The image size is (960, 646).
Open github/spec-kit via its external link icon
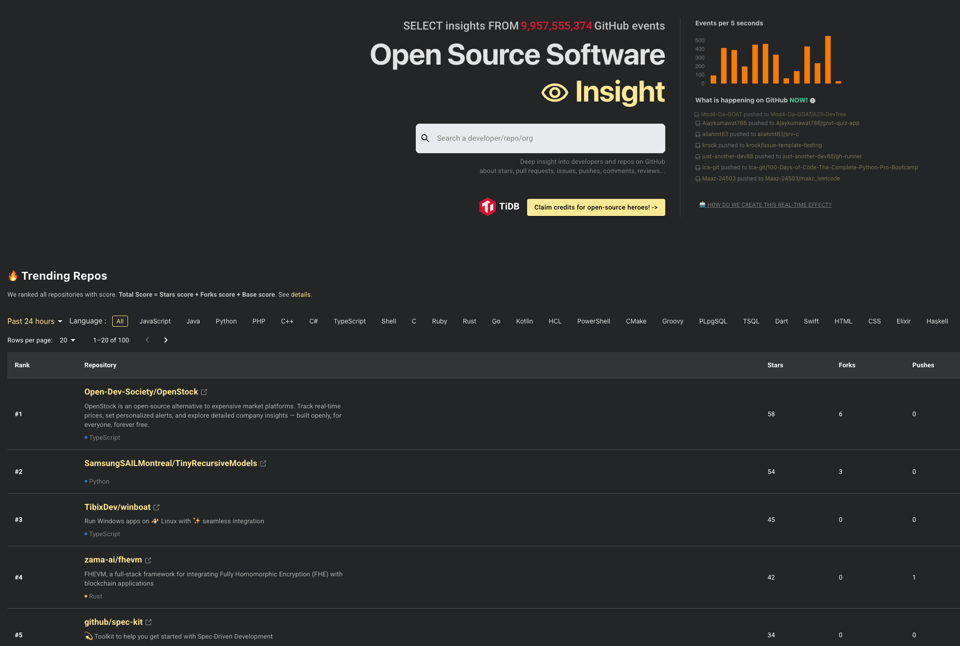150,621
